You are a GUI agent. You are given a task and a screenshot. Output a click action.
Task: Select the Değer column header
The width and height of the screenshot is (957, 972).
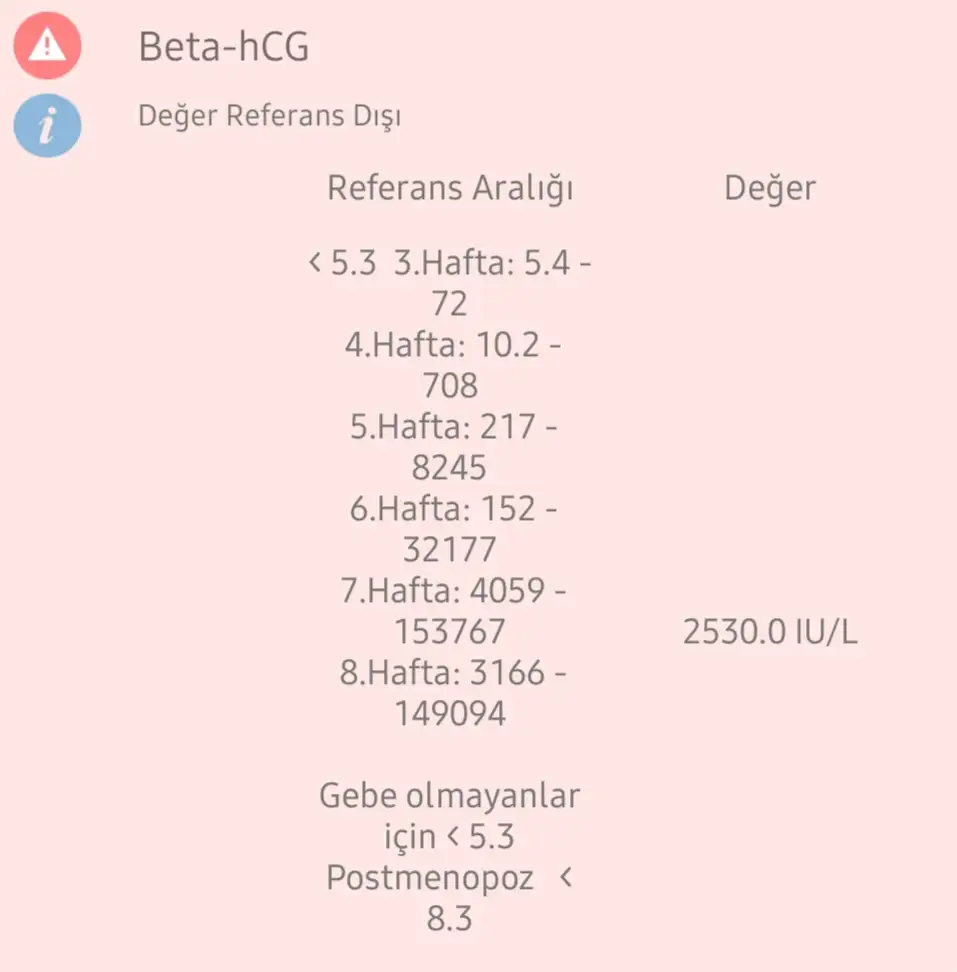[x=770, y=188]
